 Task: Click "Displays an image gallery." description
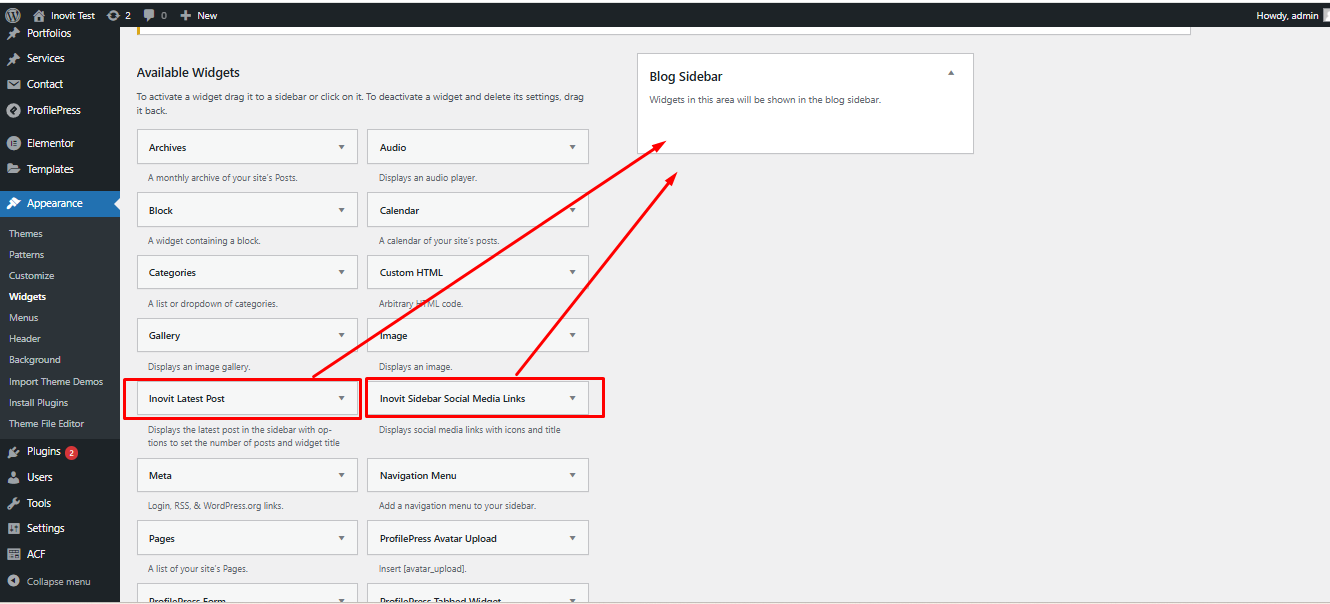point(199,367)
